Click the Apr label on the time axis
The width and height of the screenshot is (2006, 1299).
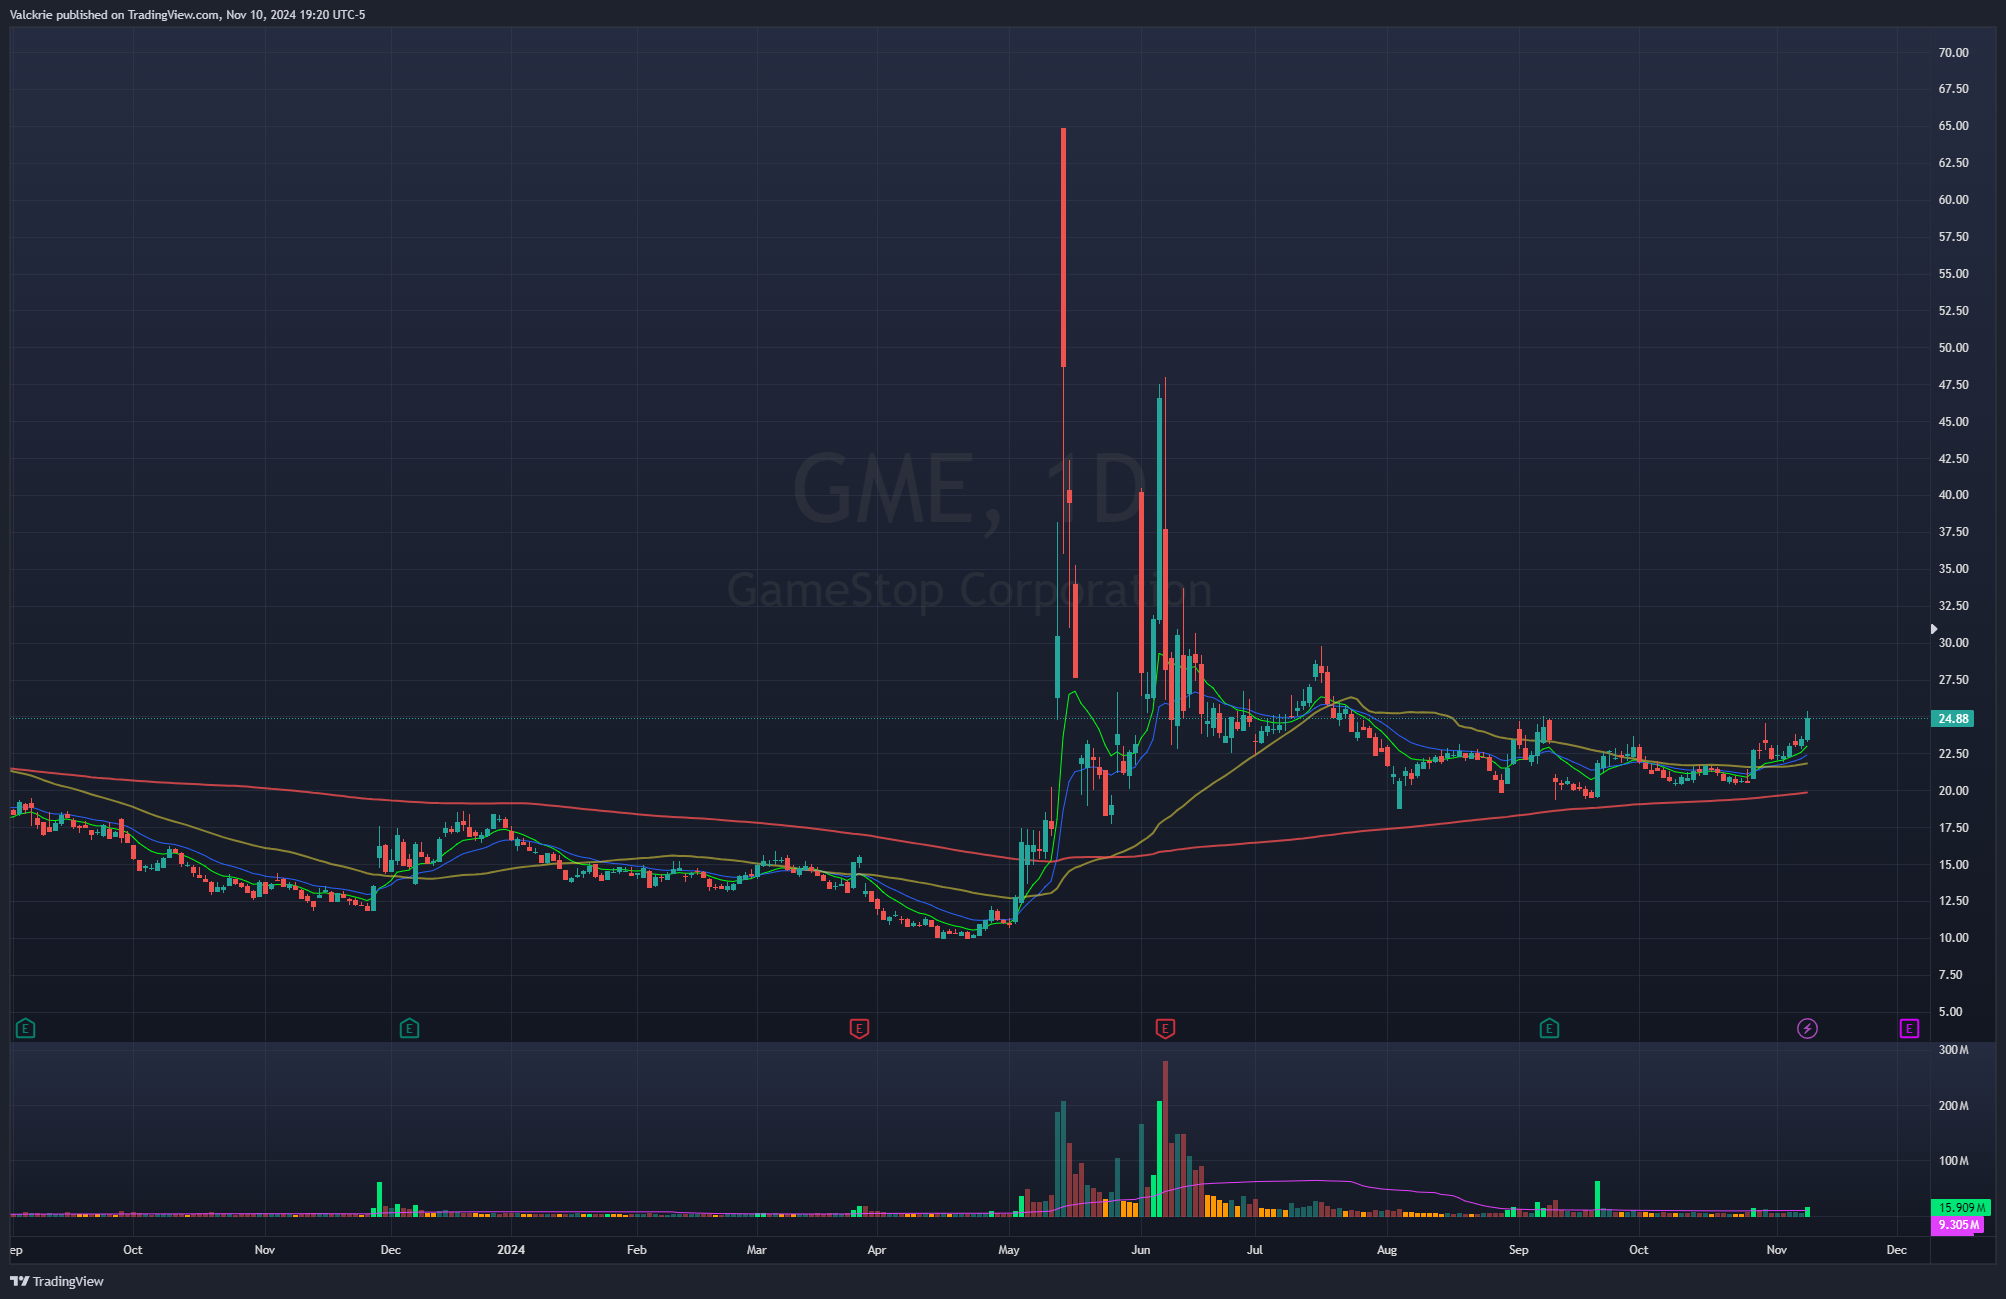tap(877, 1250)
